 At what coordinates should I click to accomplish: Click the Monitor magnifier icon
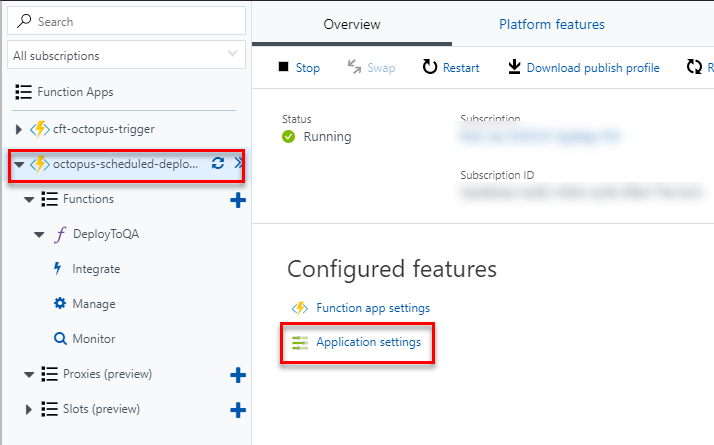[x=60, y=338]
